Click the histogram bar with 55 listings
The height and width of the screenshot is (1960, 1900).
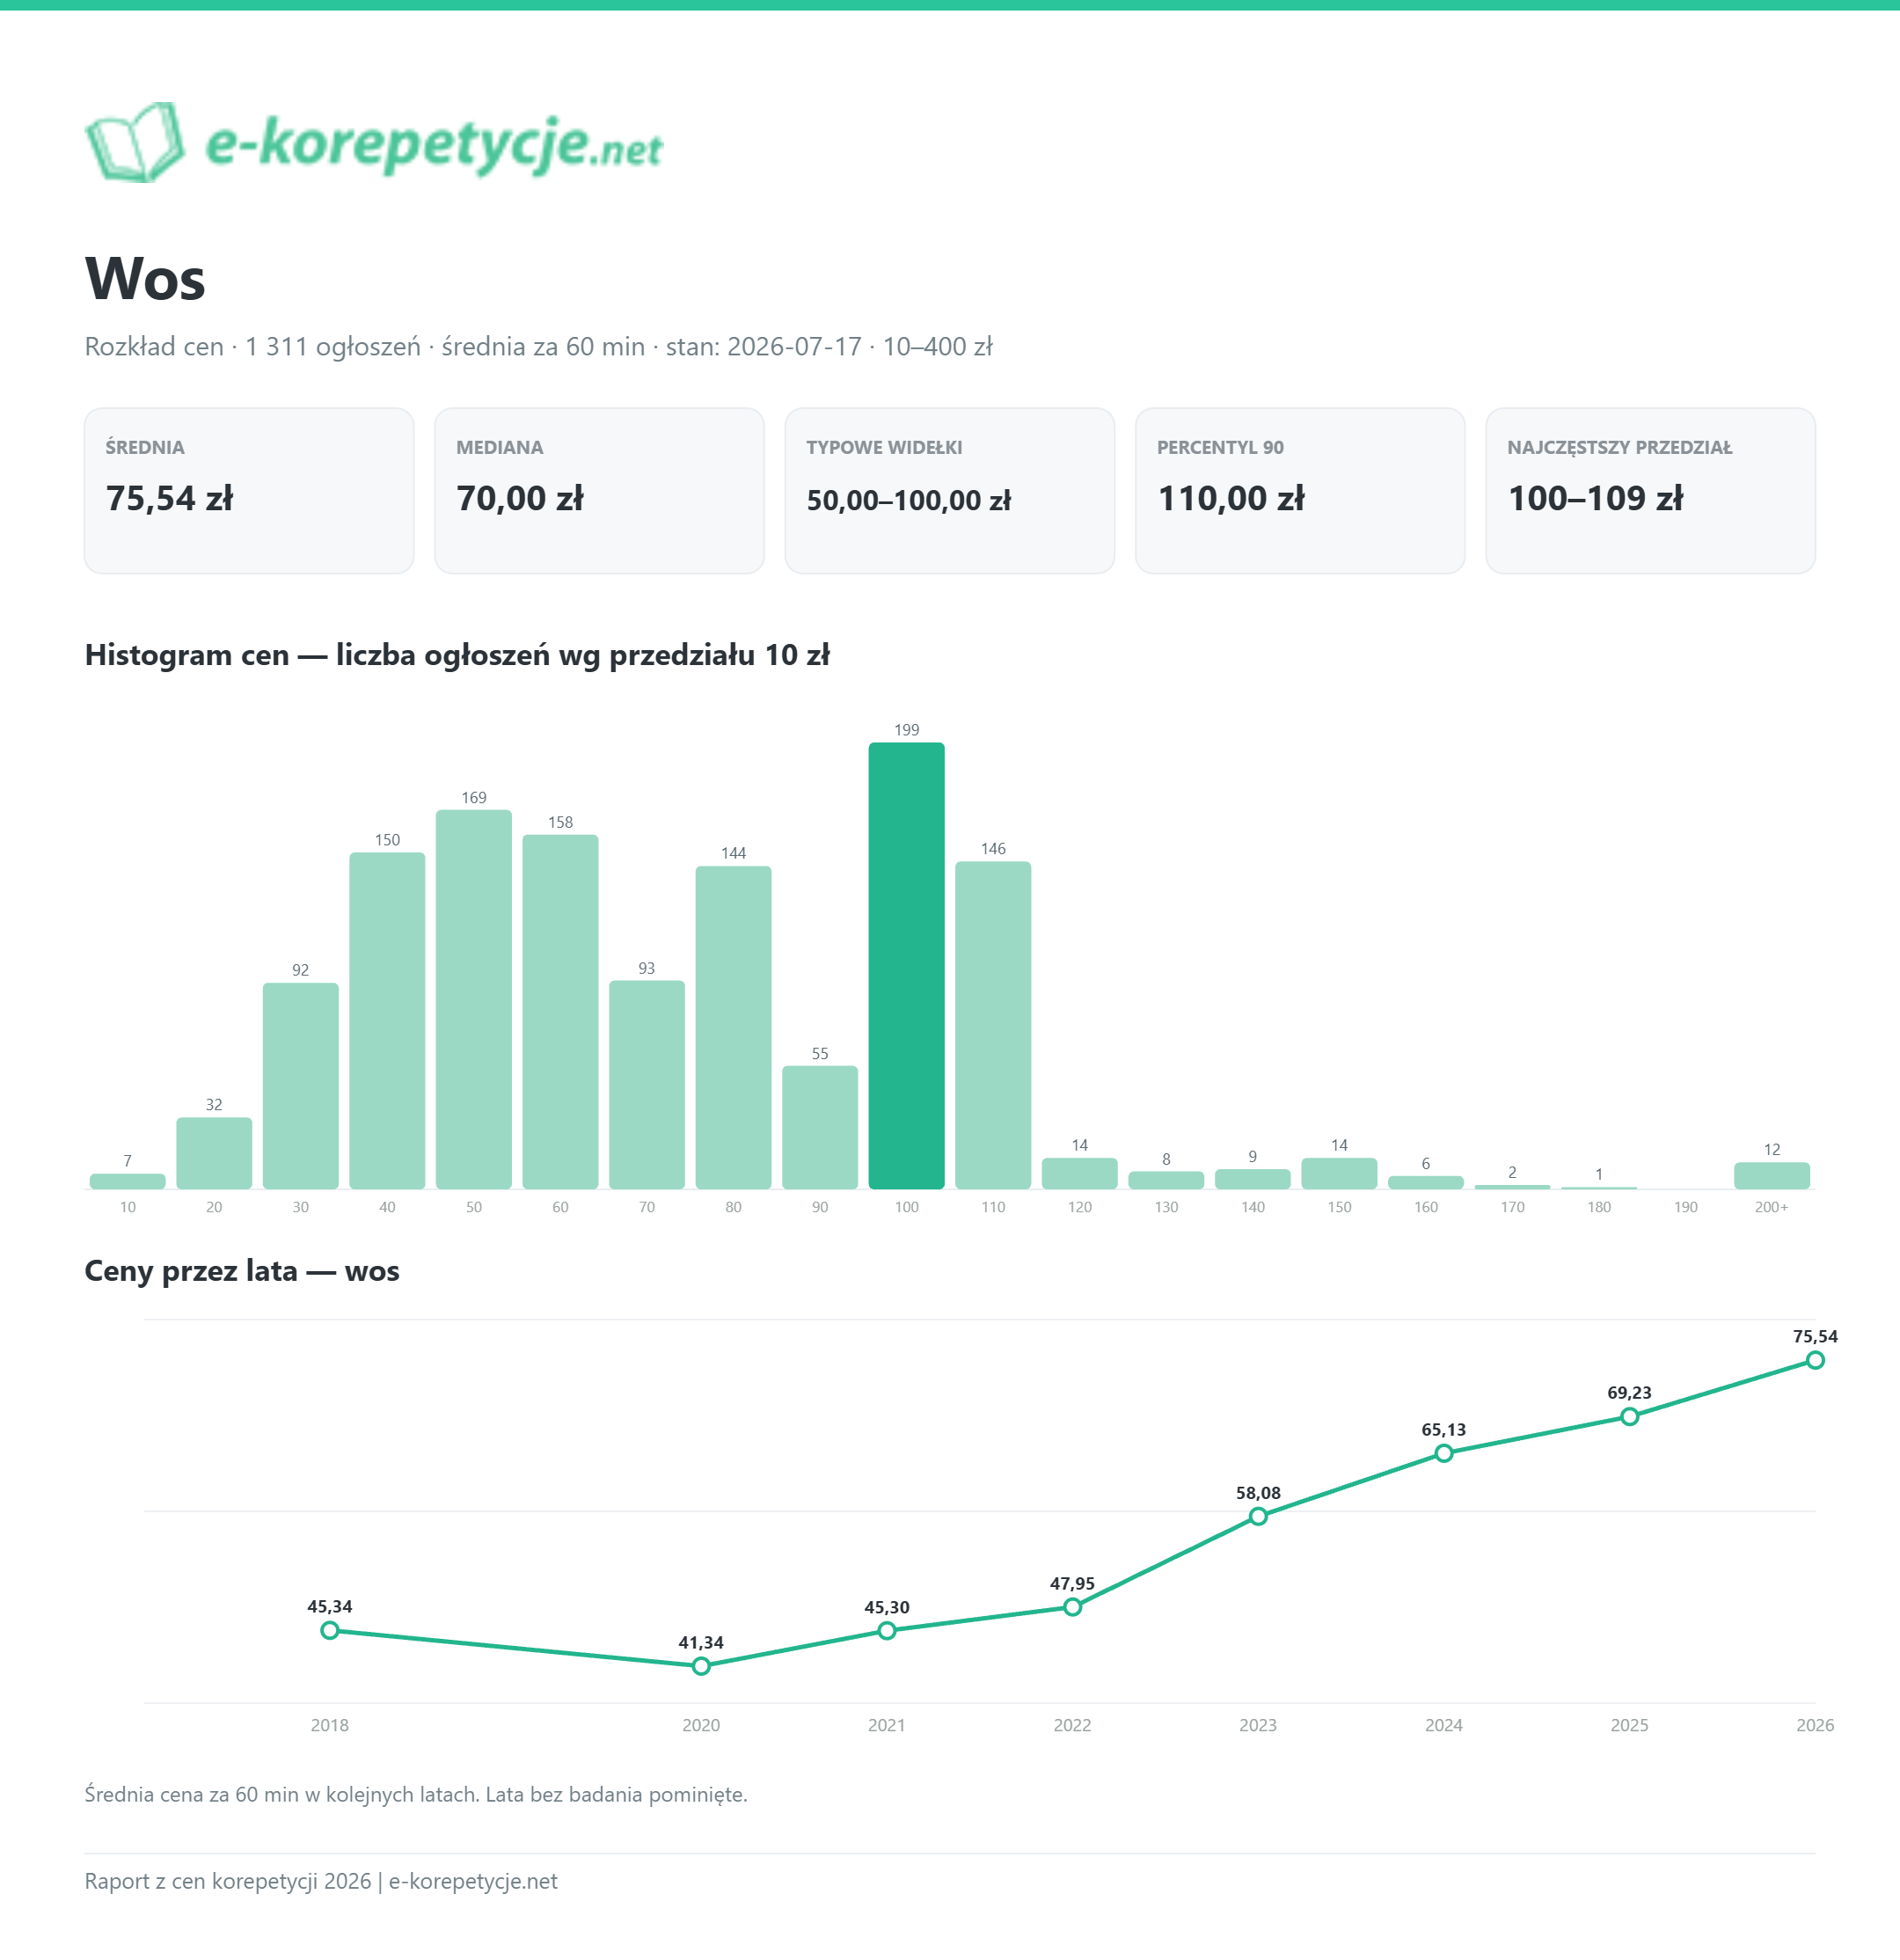pos(820,1127)
